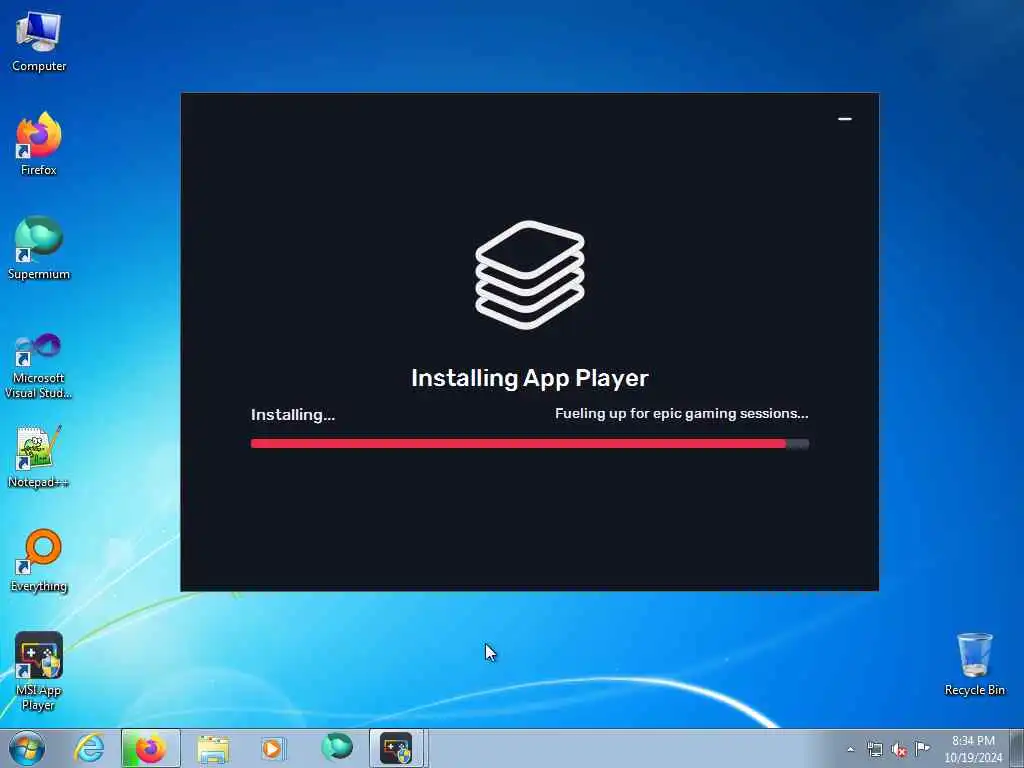The width and height of the screenshot is (1024, 768).
Task: Click the Show desktop button
Action: [1017, 748]
